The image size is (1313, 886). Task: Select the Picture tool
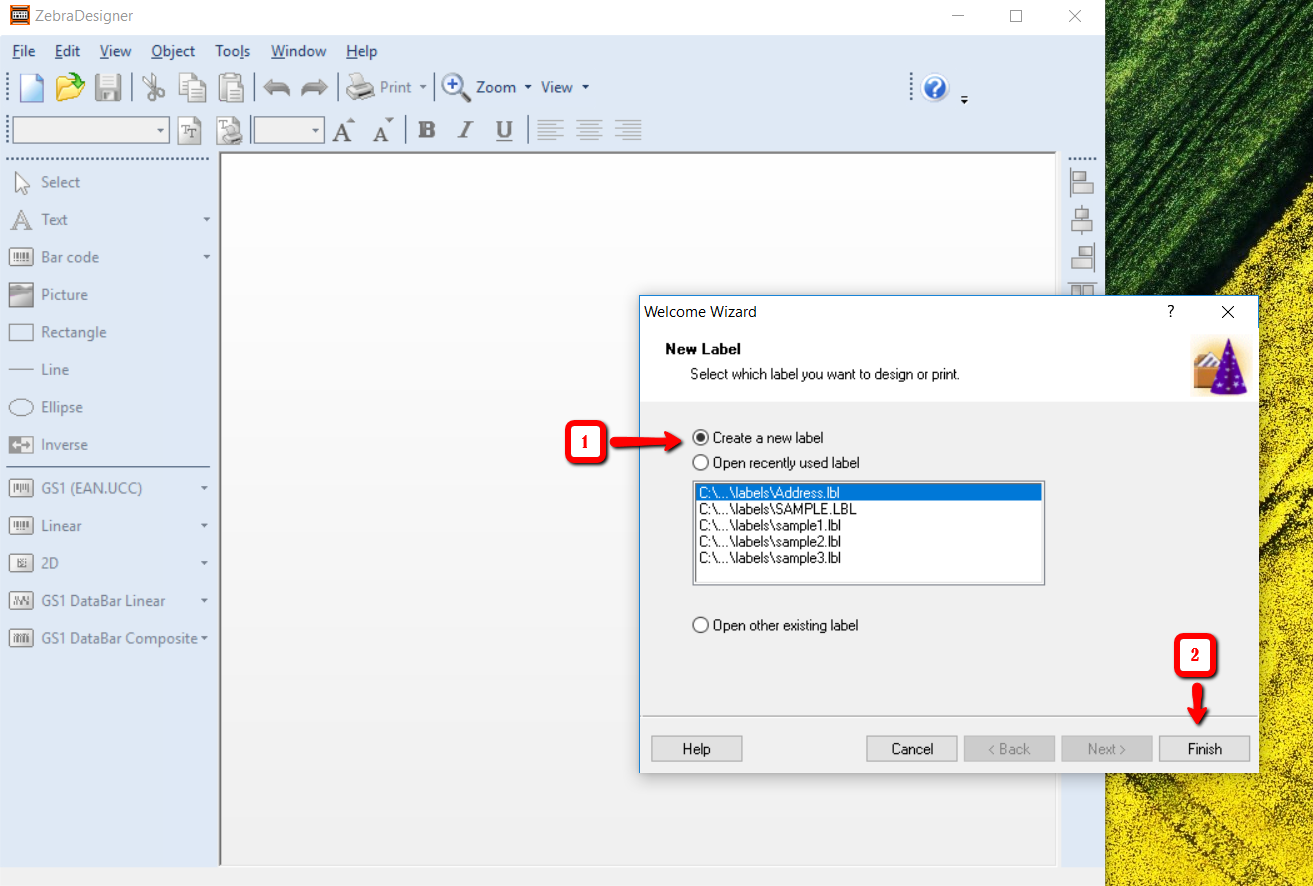(50, 295)
